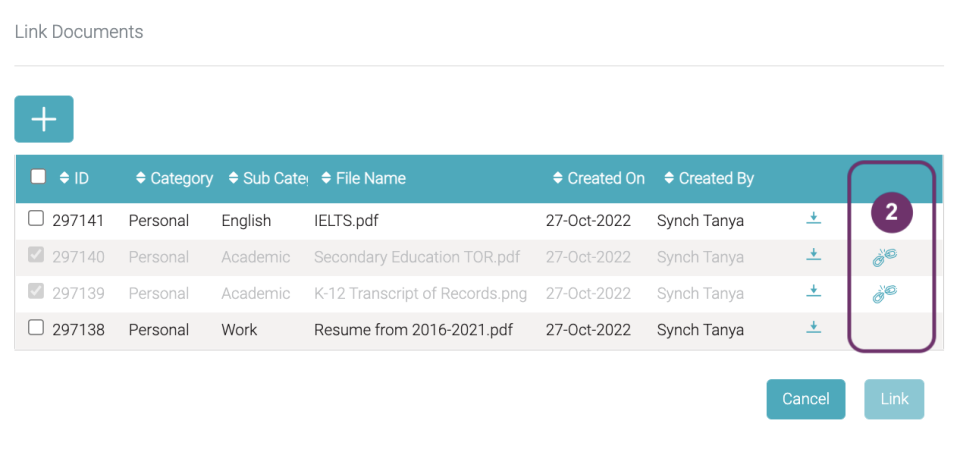Image resolution: width=960 pixels, height=449 pixels.
Task: Sort by Created On date
Action: (x=599, y=178)
